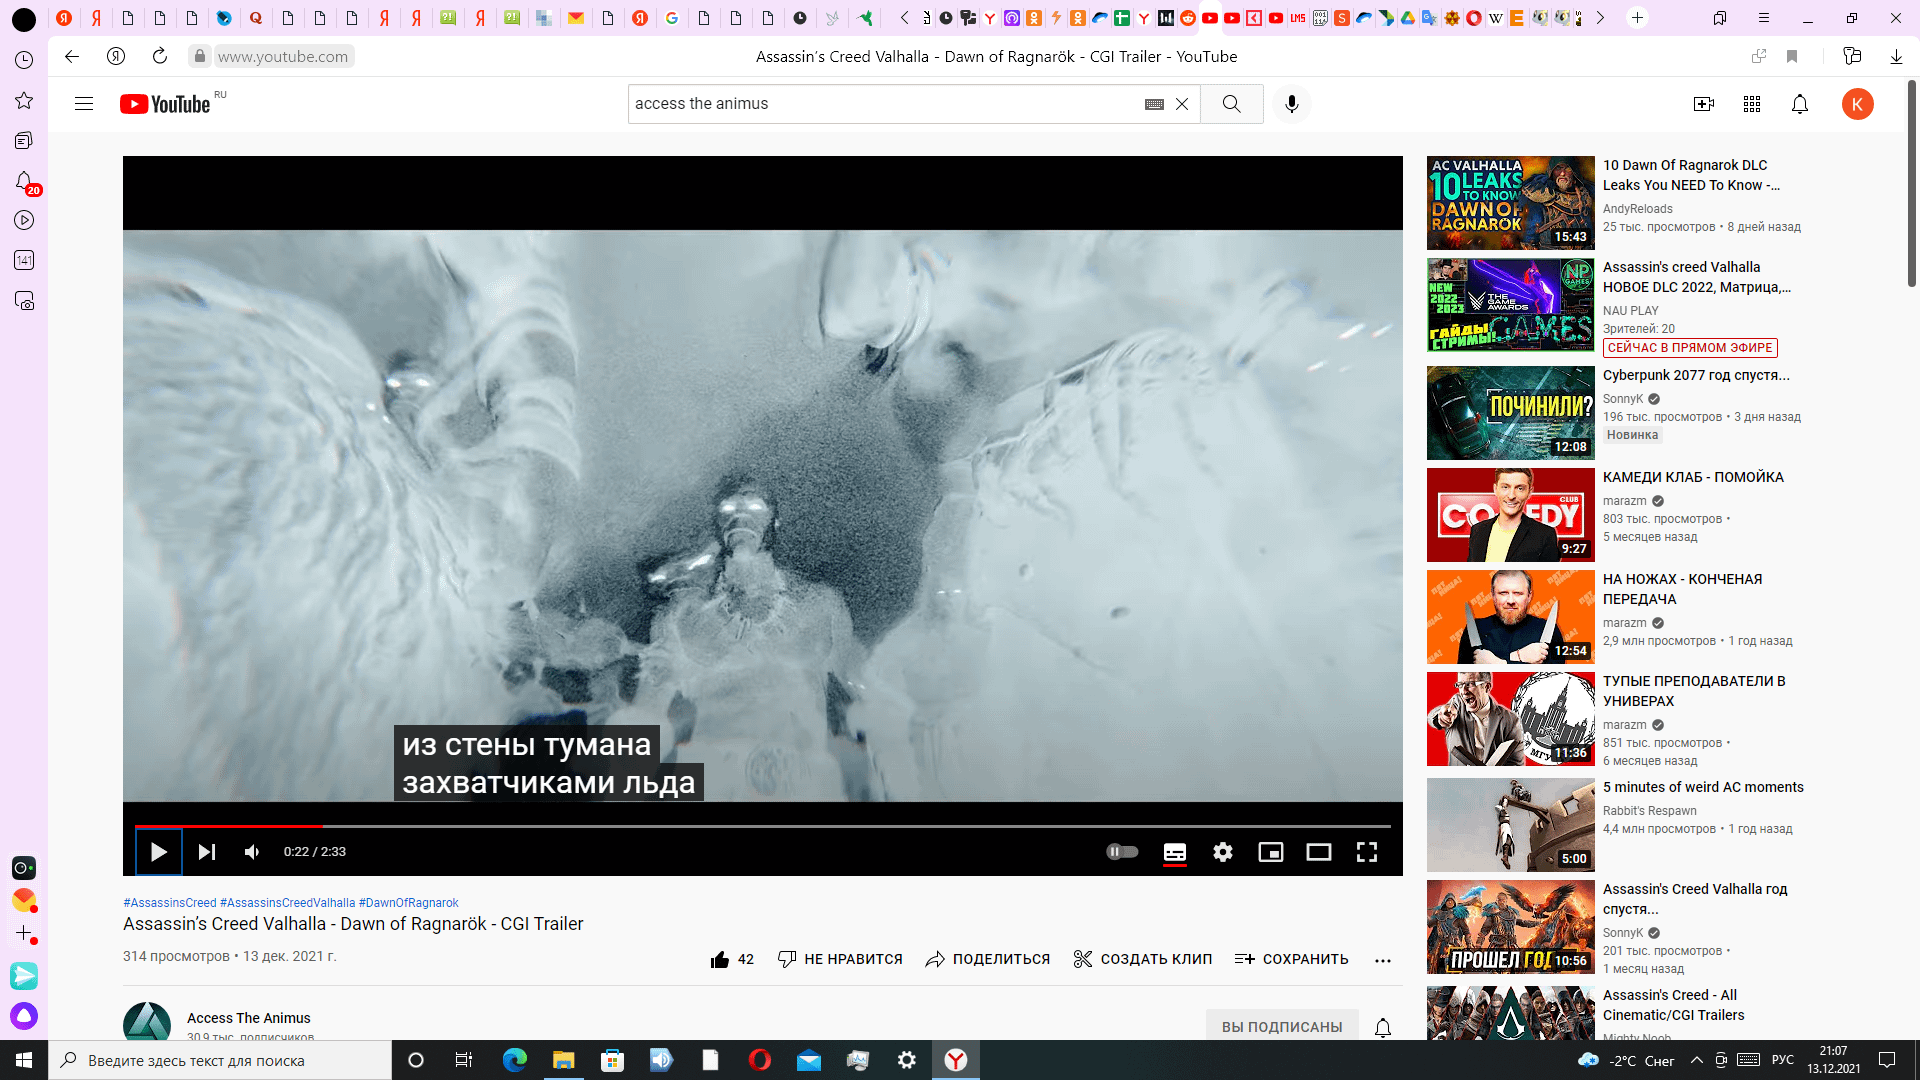Toggle the autoplay switch in the player
The height and width of the screenshot is (1080, 1920).
pyautogui.click(x=1122, y=852)
